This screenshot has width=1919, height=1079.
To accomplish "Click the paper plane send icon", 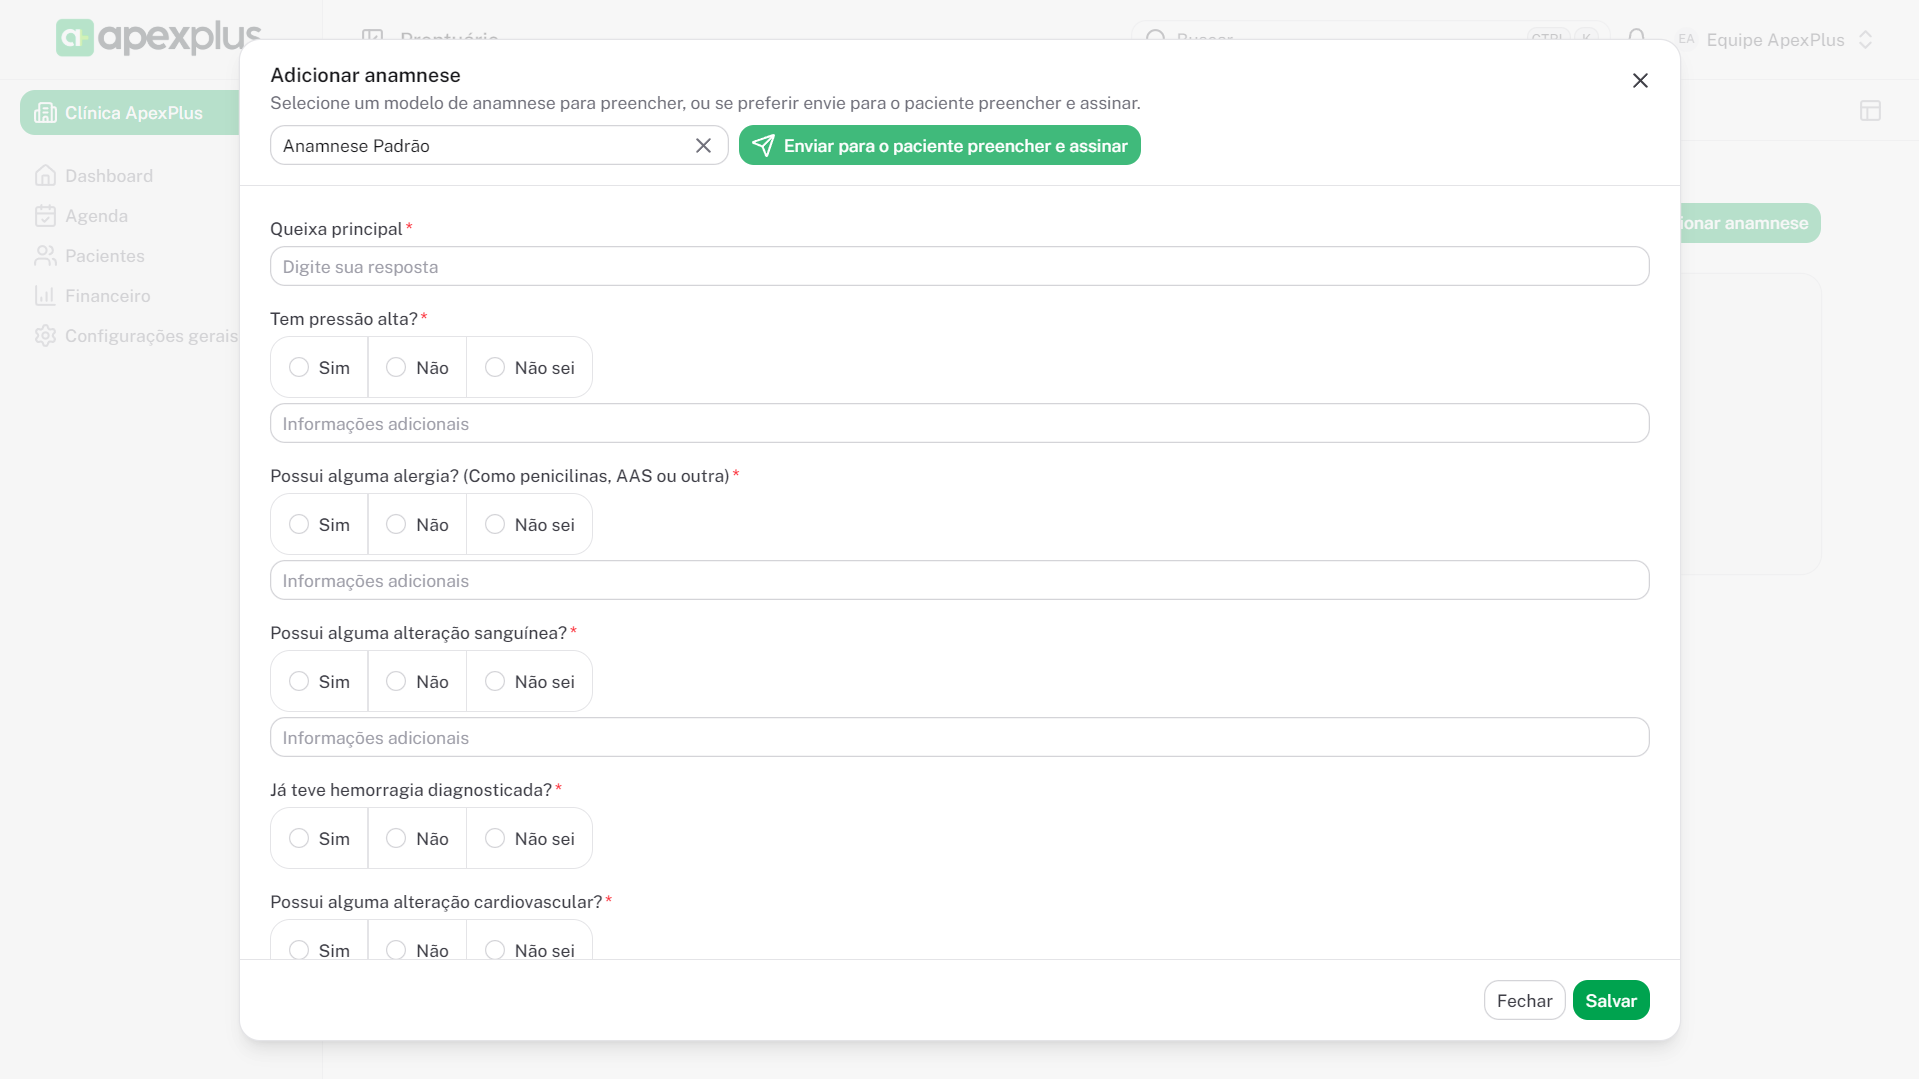I will 763,146.
